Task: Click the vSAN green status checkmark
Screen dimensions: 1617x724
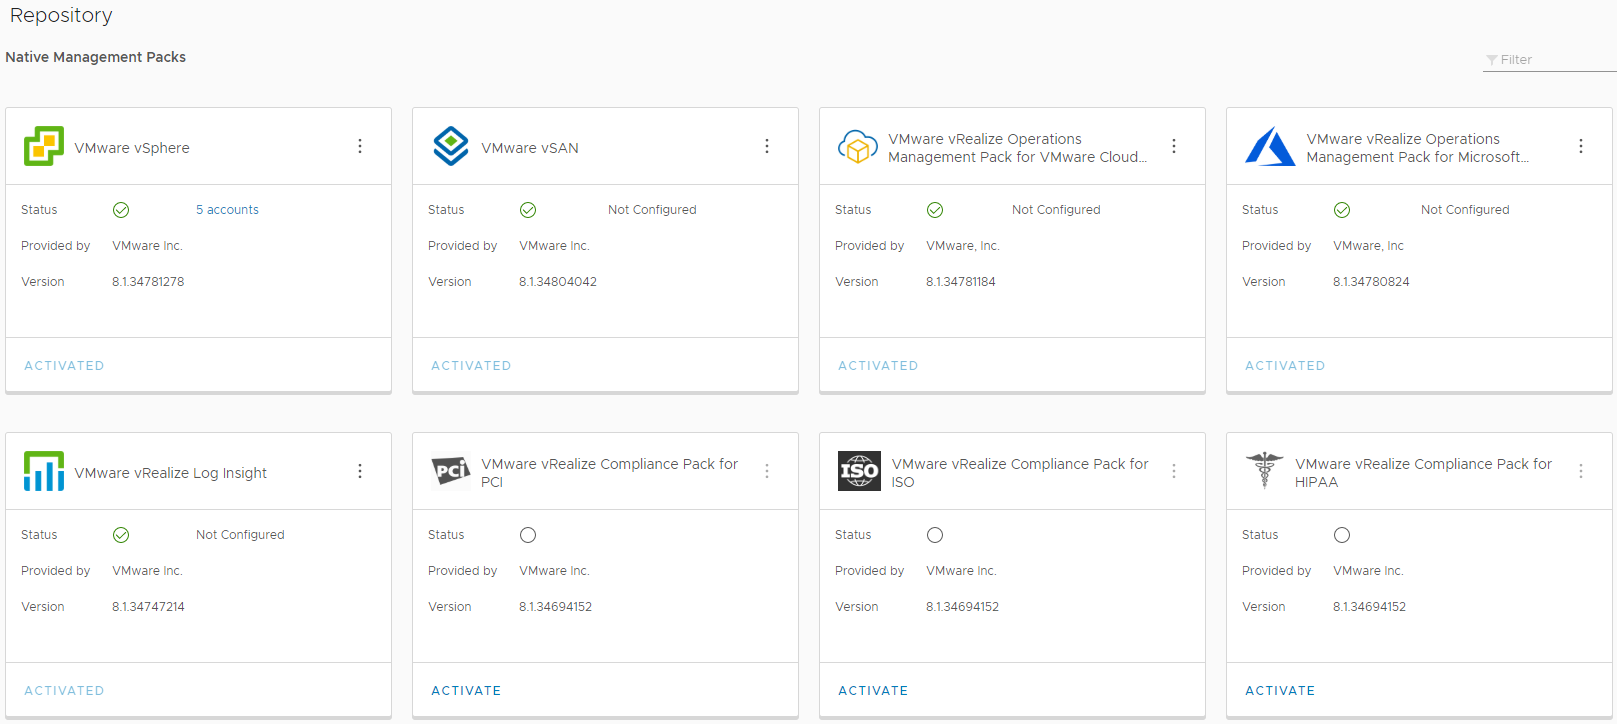Action: click(x=528, y=210)
